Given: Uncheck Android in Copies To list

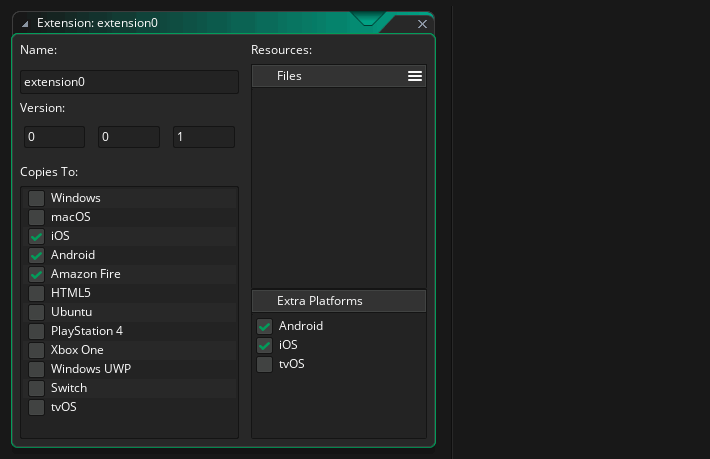Looking at the screenshot, I should (x=36, y=255).
